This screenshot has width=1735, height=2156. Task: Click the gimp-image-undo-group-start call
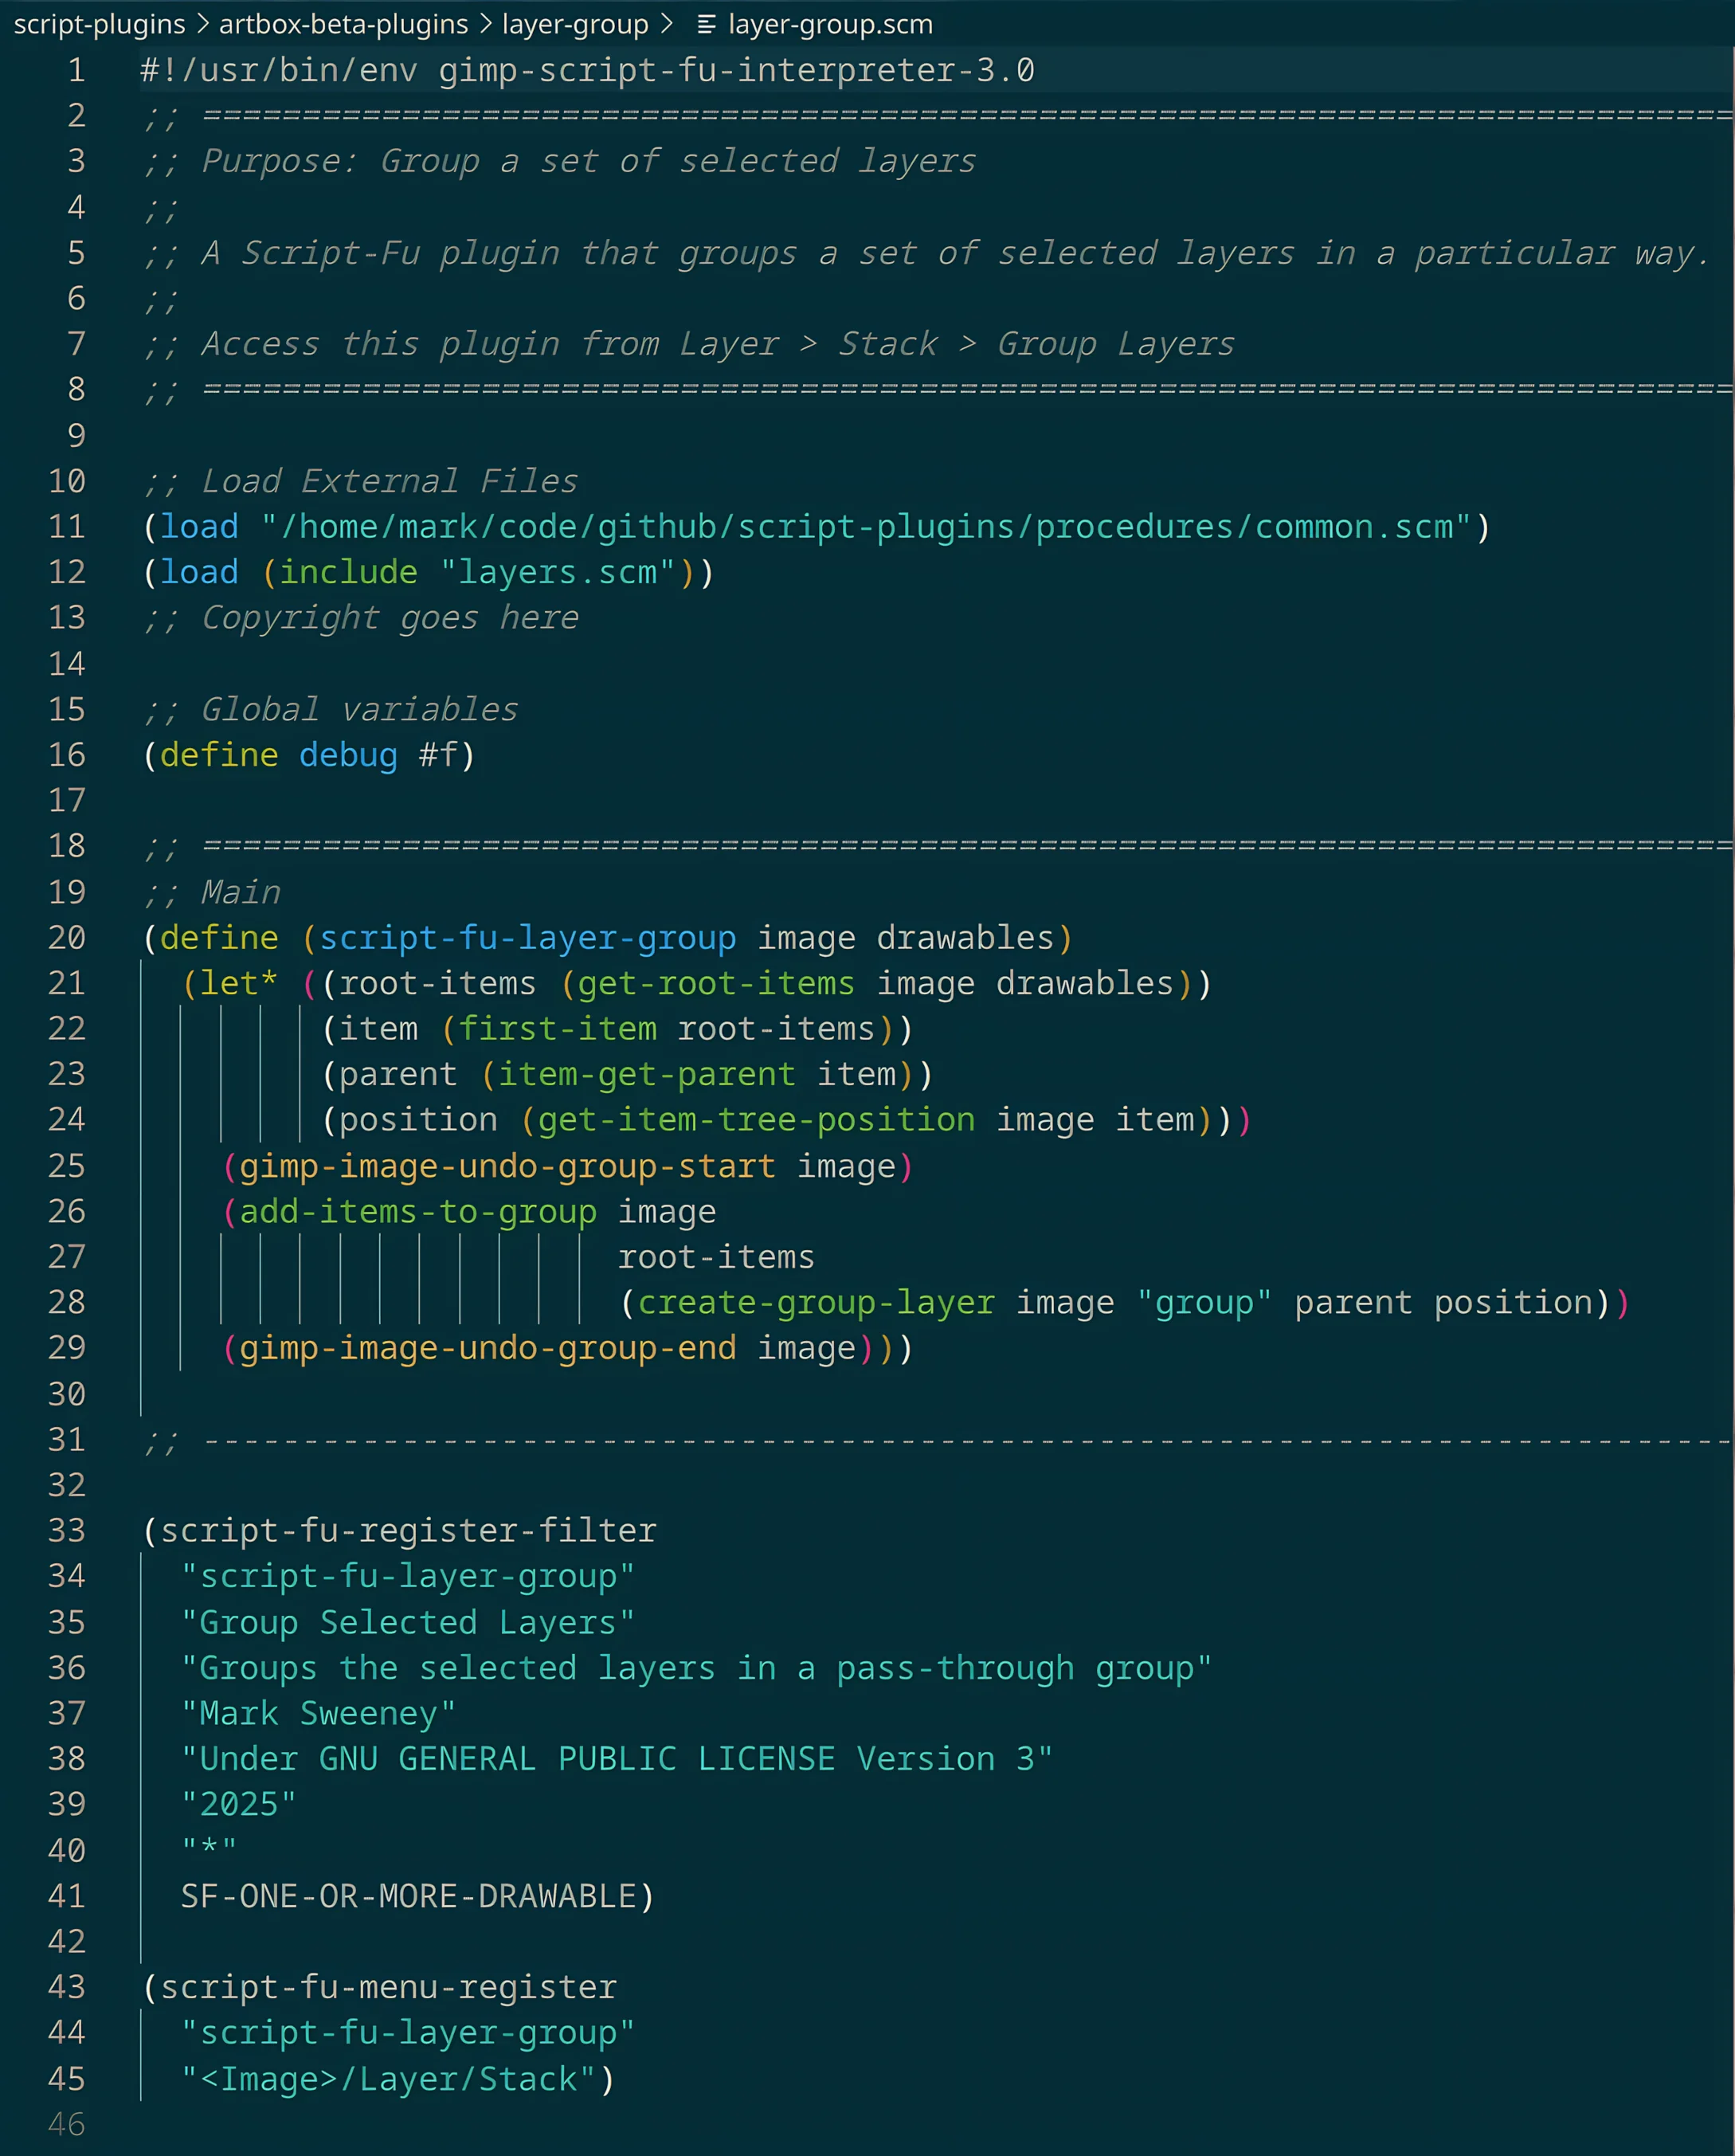[x=507, y=1167]
